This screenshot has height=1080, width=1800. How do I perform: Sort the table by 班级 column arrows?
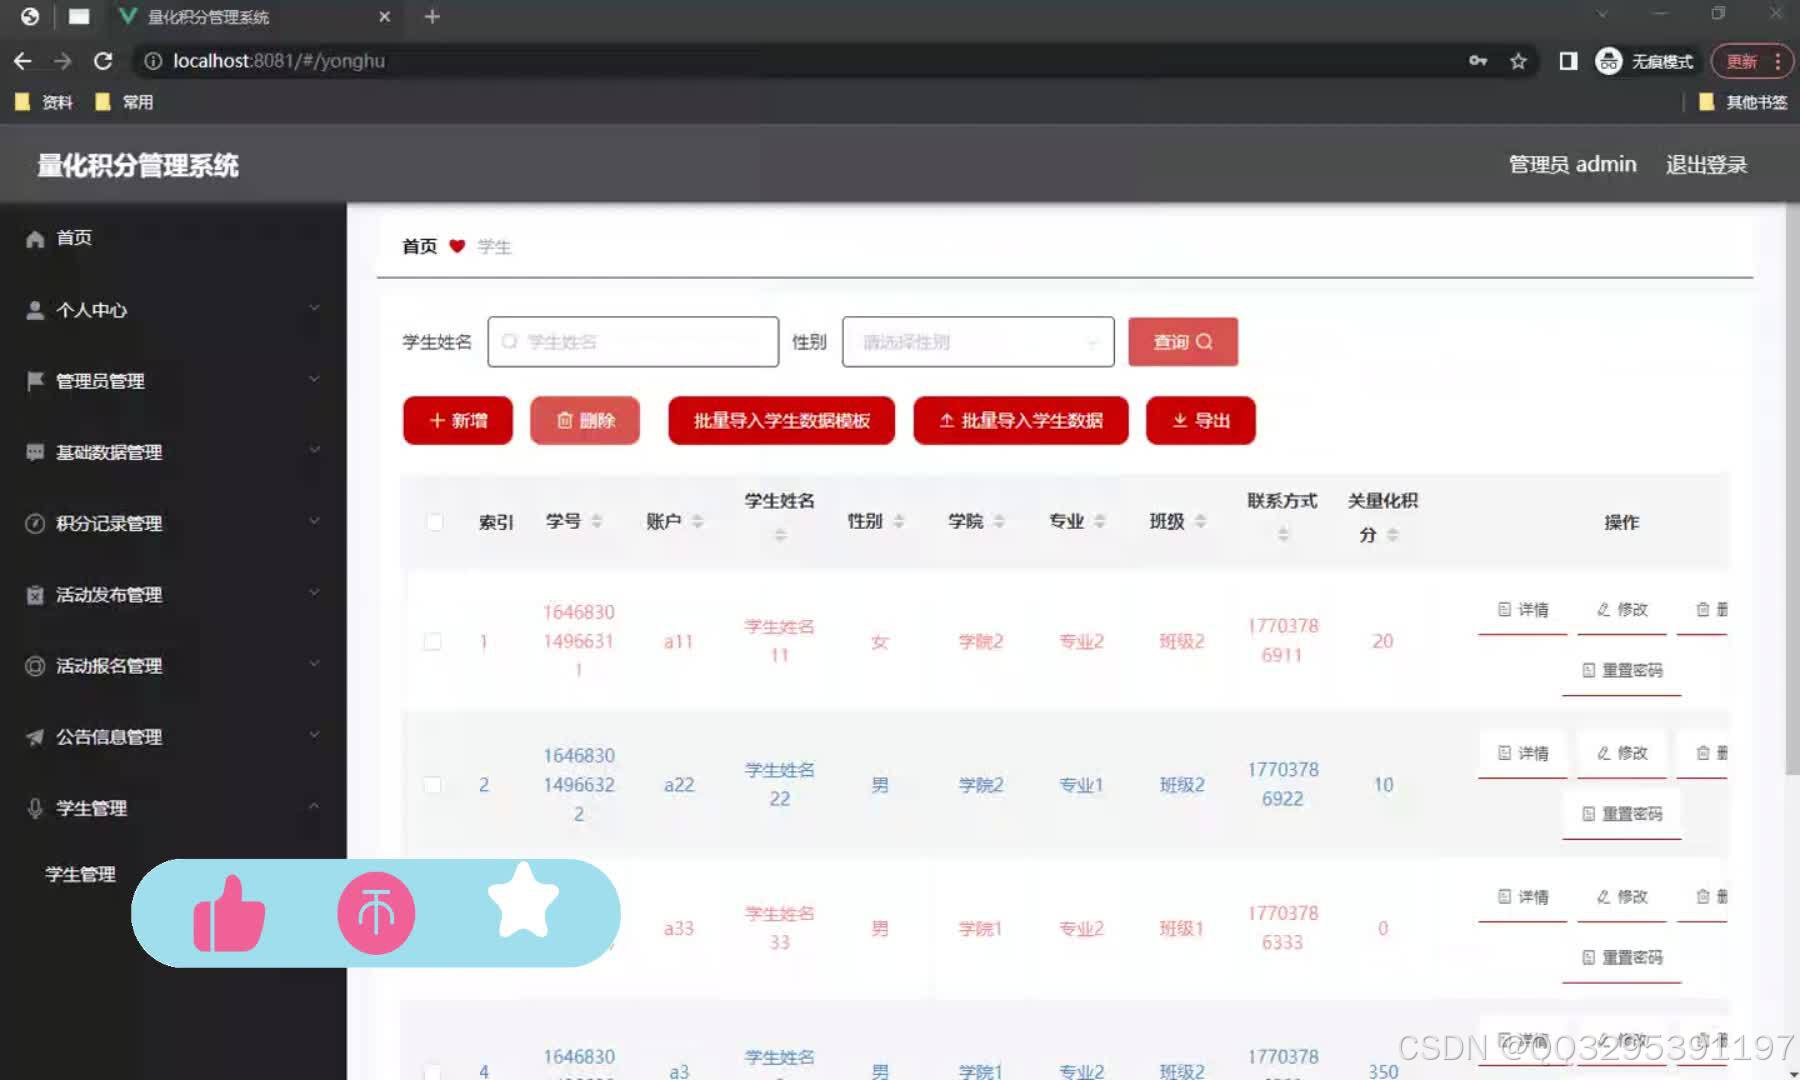click(1201, 521)
